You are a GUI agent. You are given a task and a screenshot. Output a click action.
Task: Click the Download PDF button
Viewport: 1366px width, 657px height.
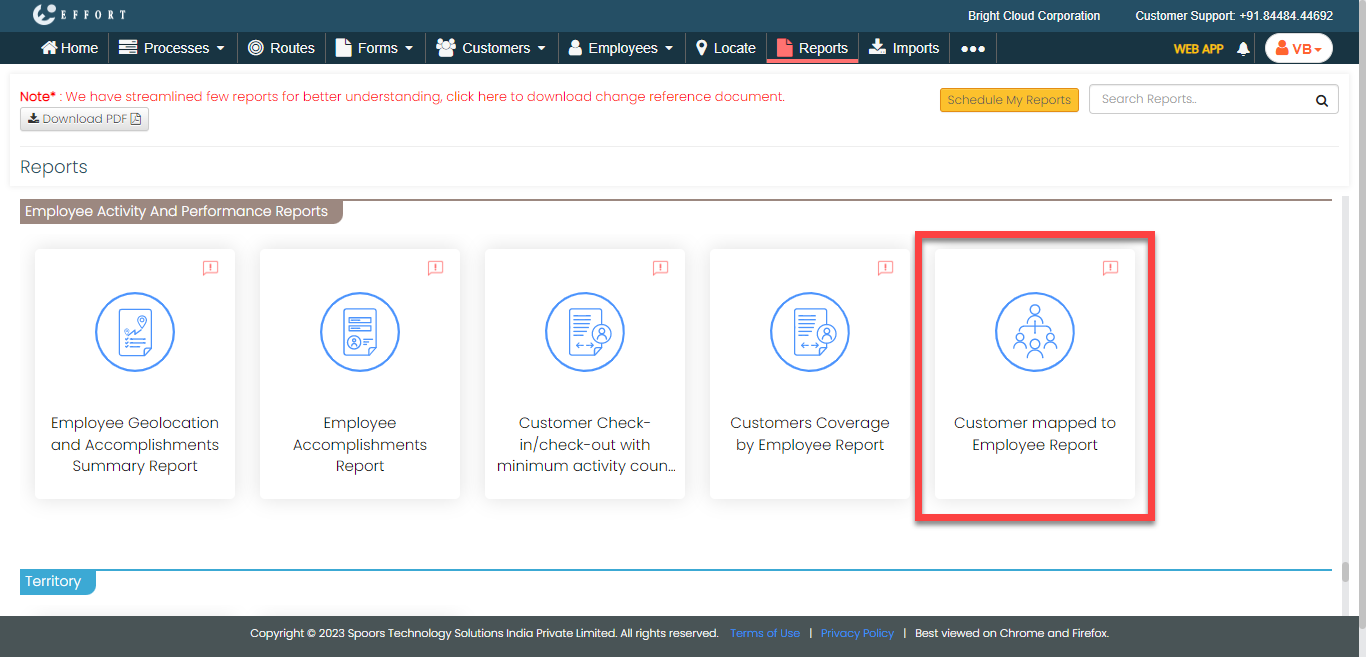(84, 119)
